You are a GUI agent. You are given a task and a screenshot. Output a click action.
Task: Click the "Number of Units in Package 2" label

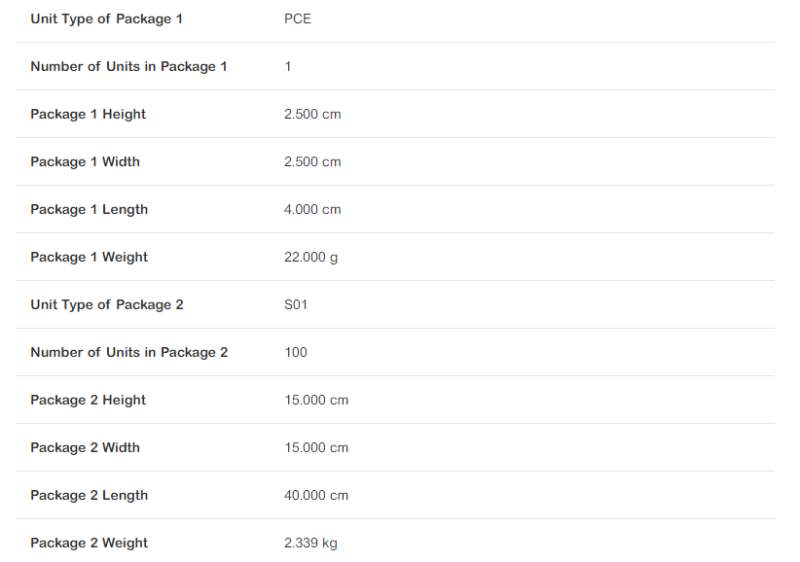click(129, 352)
